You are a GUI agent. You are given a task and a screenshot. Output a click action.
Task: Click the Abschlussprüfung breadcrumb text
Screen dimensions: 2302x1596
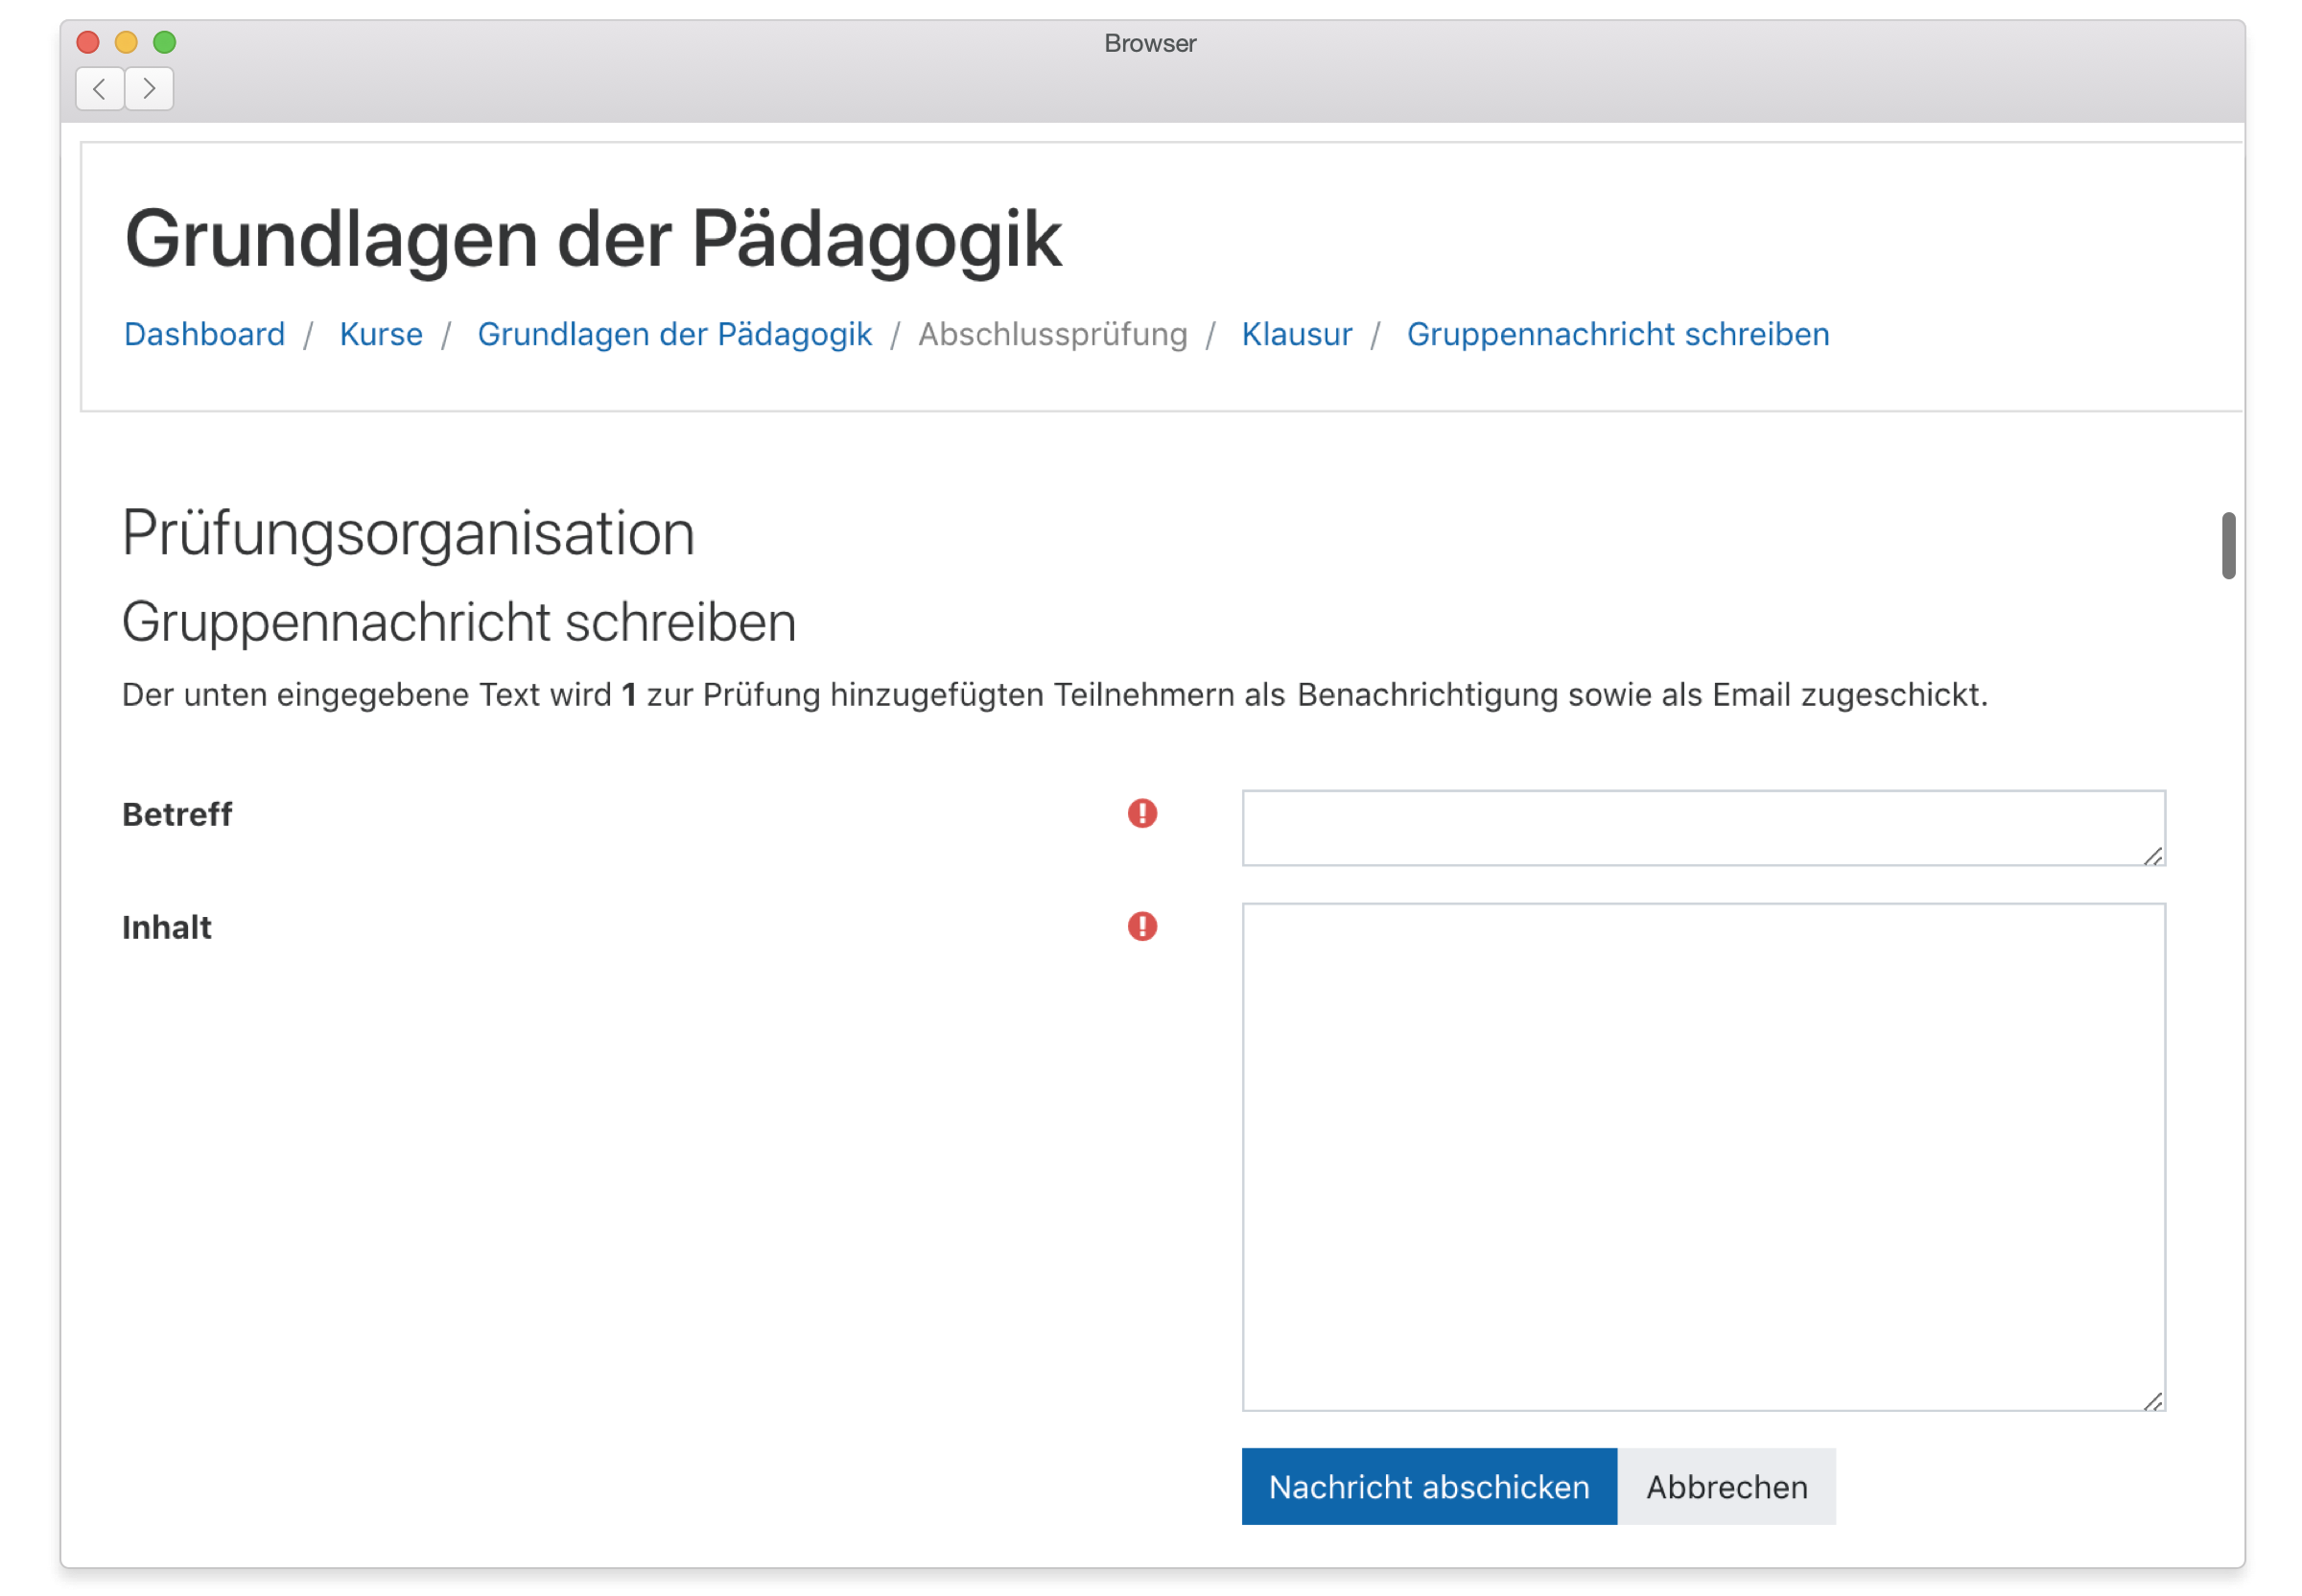pyautogui.click(x=1053, y=334)
